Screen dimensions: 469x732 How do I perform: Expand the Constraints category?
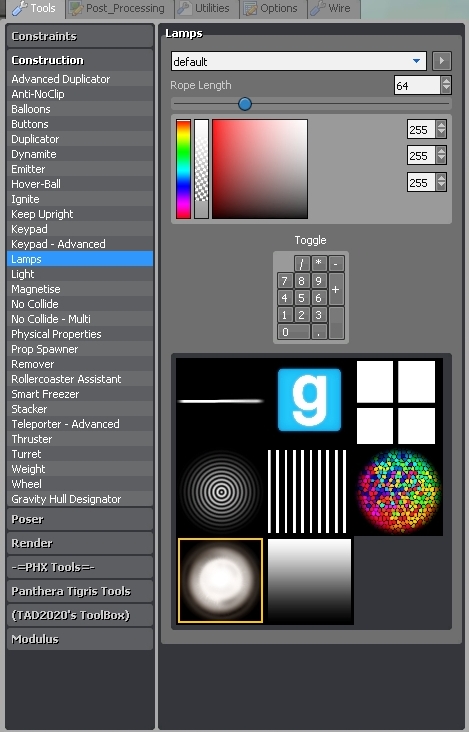pos(80,36)
